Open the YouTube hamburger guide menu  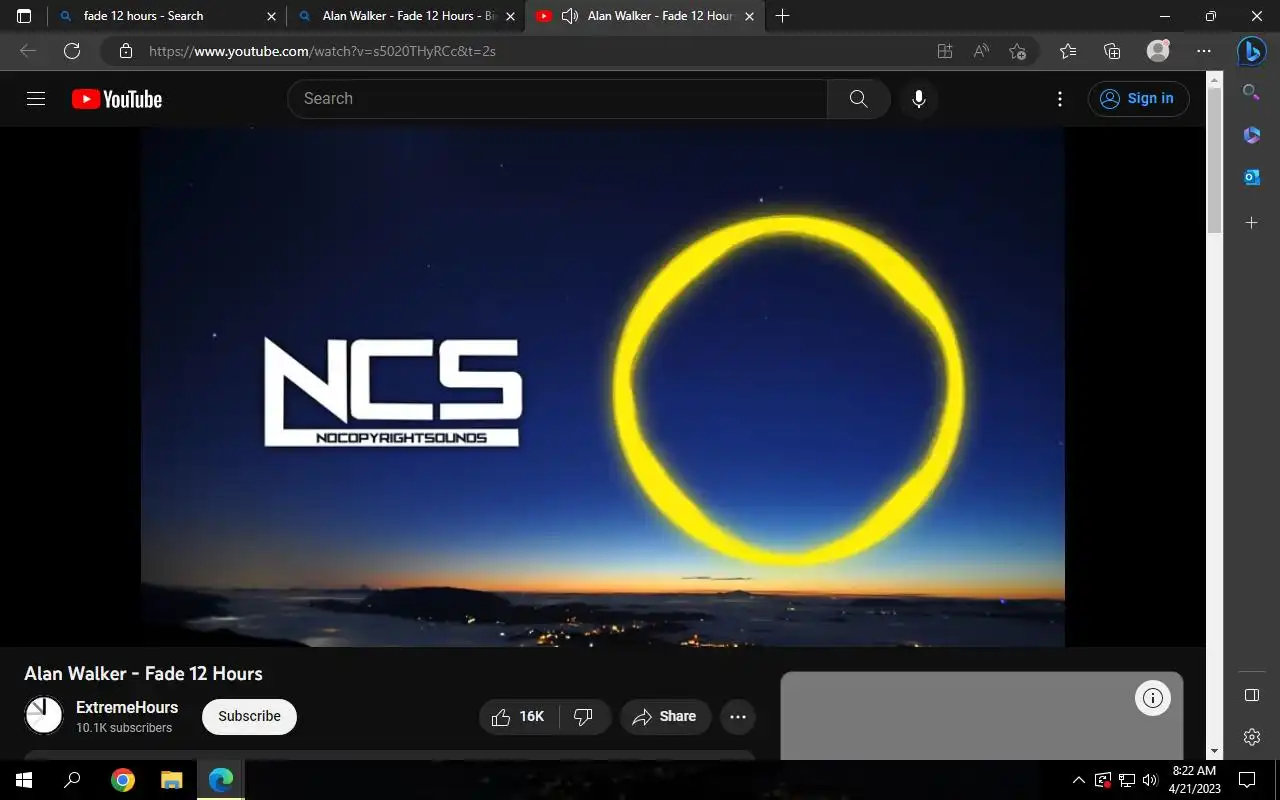(36, 98)
